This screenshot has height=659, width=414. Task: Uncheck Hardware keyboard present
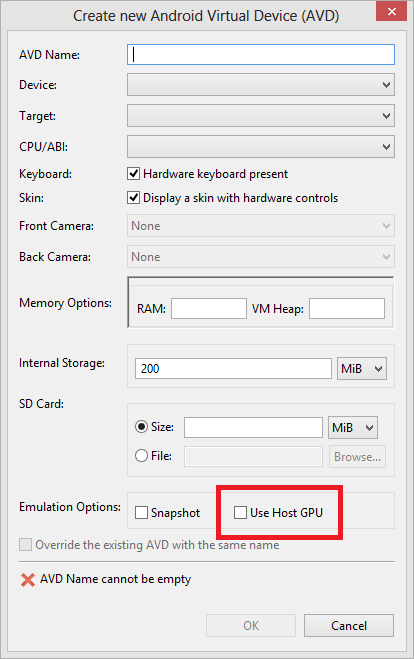pyautogui.click(x=134, y=174)
